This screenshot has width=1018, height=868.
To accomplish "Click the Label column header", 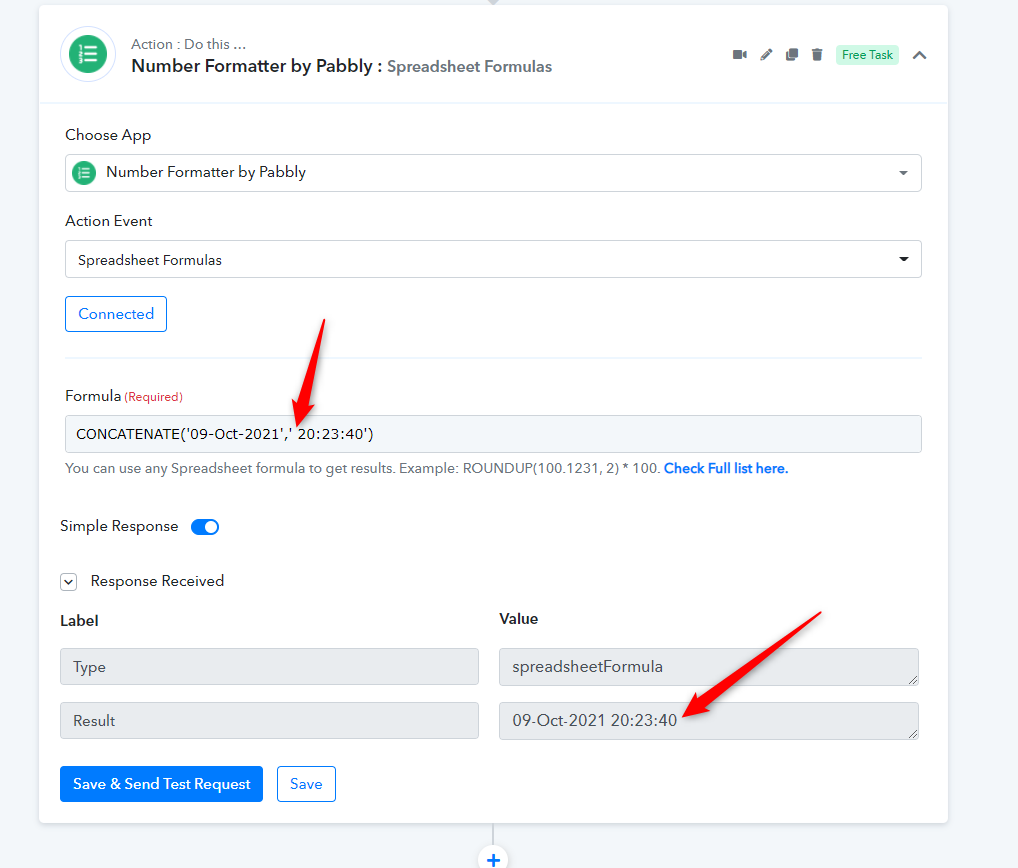I will pos(79,621).
